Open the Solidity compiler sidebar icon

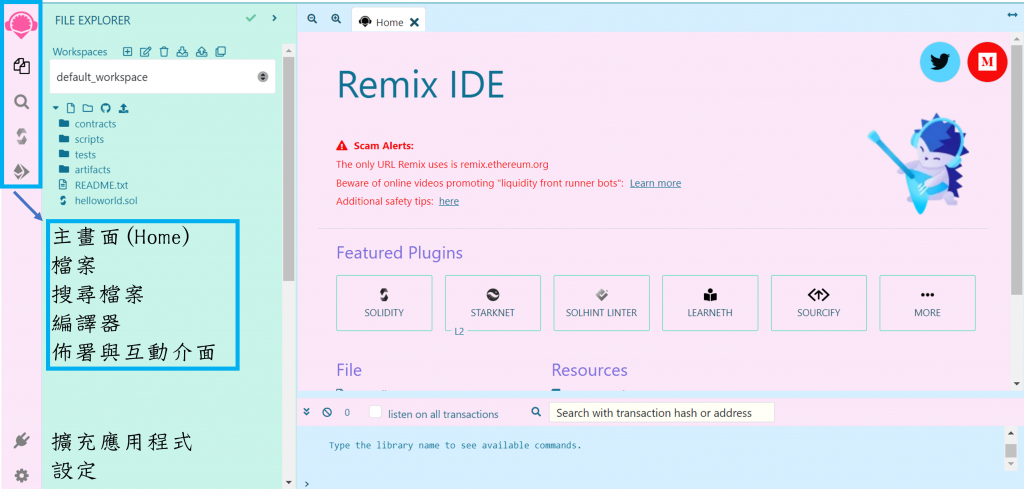[22, 136]
